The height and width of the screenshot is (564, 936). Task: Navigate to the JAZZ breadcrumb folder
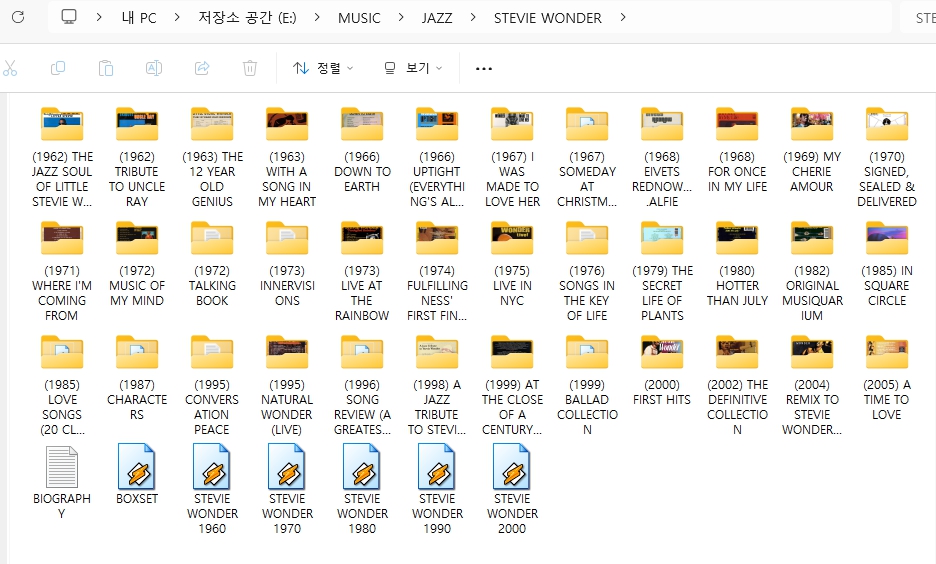point(437,18)
